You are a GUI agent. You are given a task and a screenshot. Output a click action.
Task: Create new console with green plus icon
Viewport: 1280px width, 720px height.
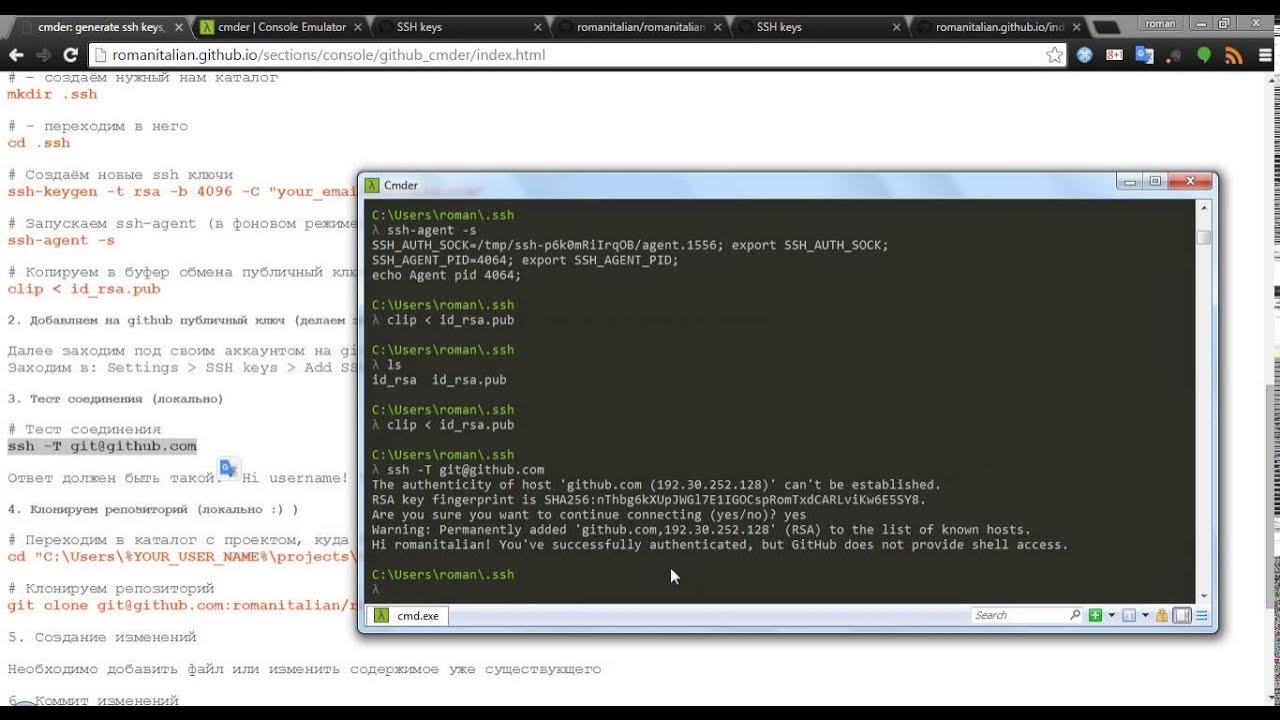pos(1095,615)
